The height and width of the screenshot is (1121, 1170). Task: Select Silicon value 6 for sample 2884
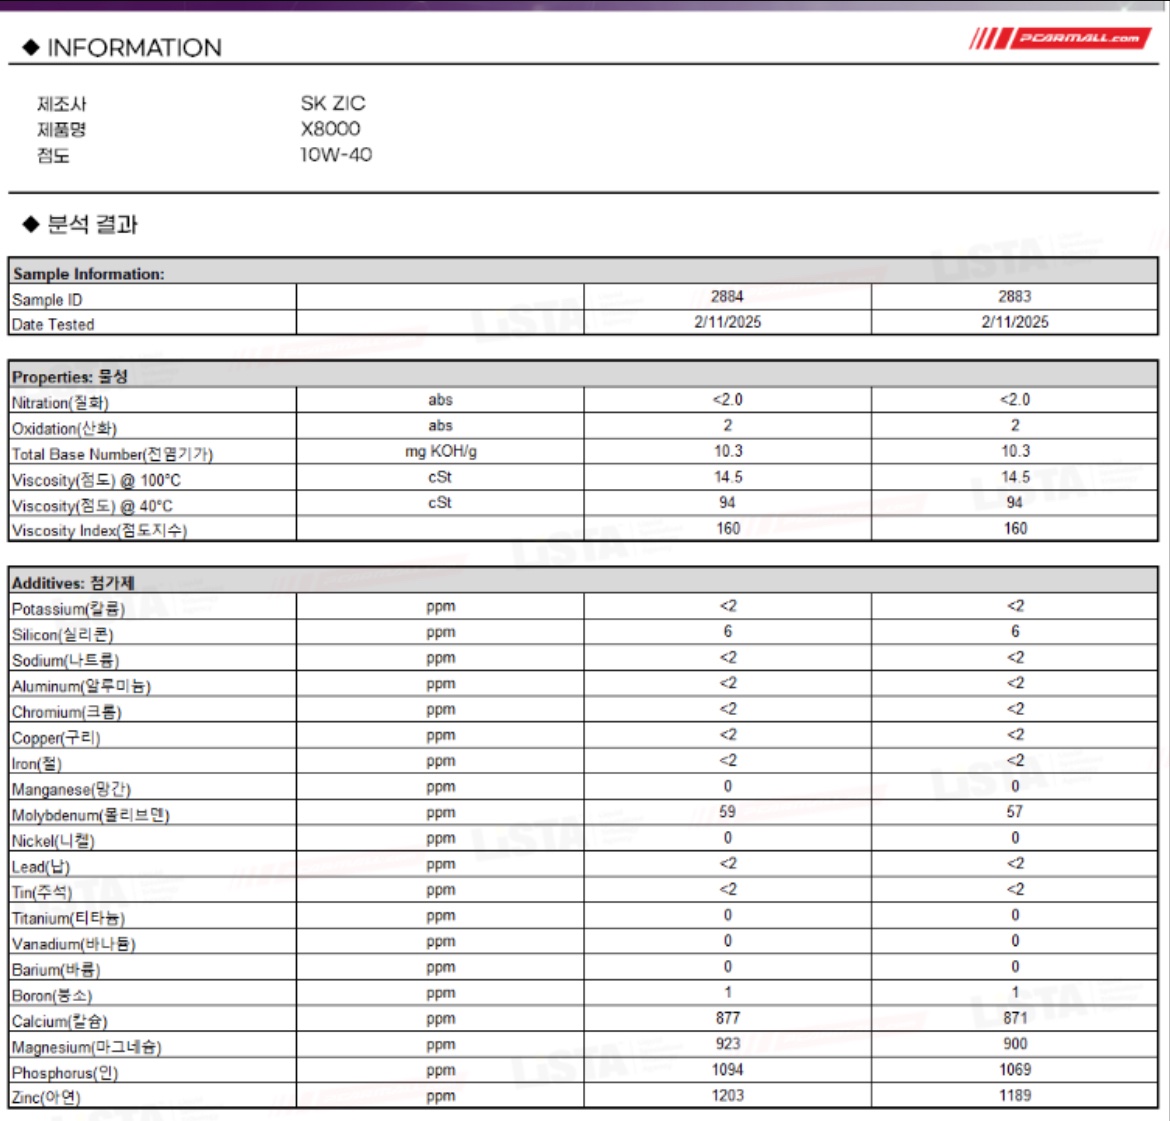click(728, 631)
